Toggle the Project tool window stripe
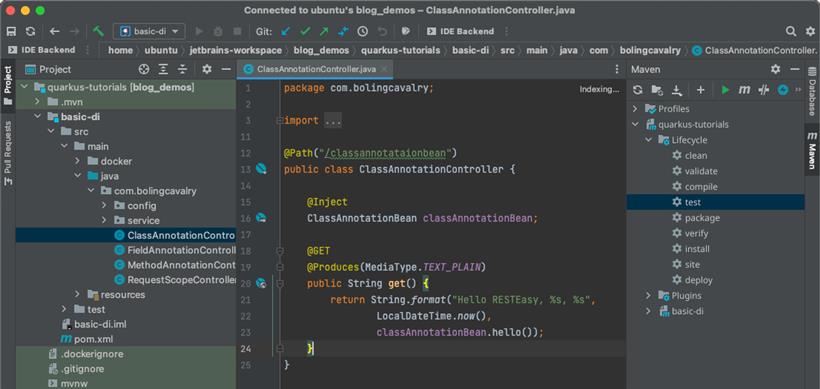The height and width of the screenshot is (389, 820). [x=8, y=86]
